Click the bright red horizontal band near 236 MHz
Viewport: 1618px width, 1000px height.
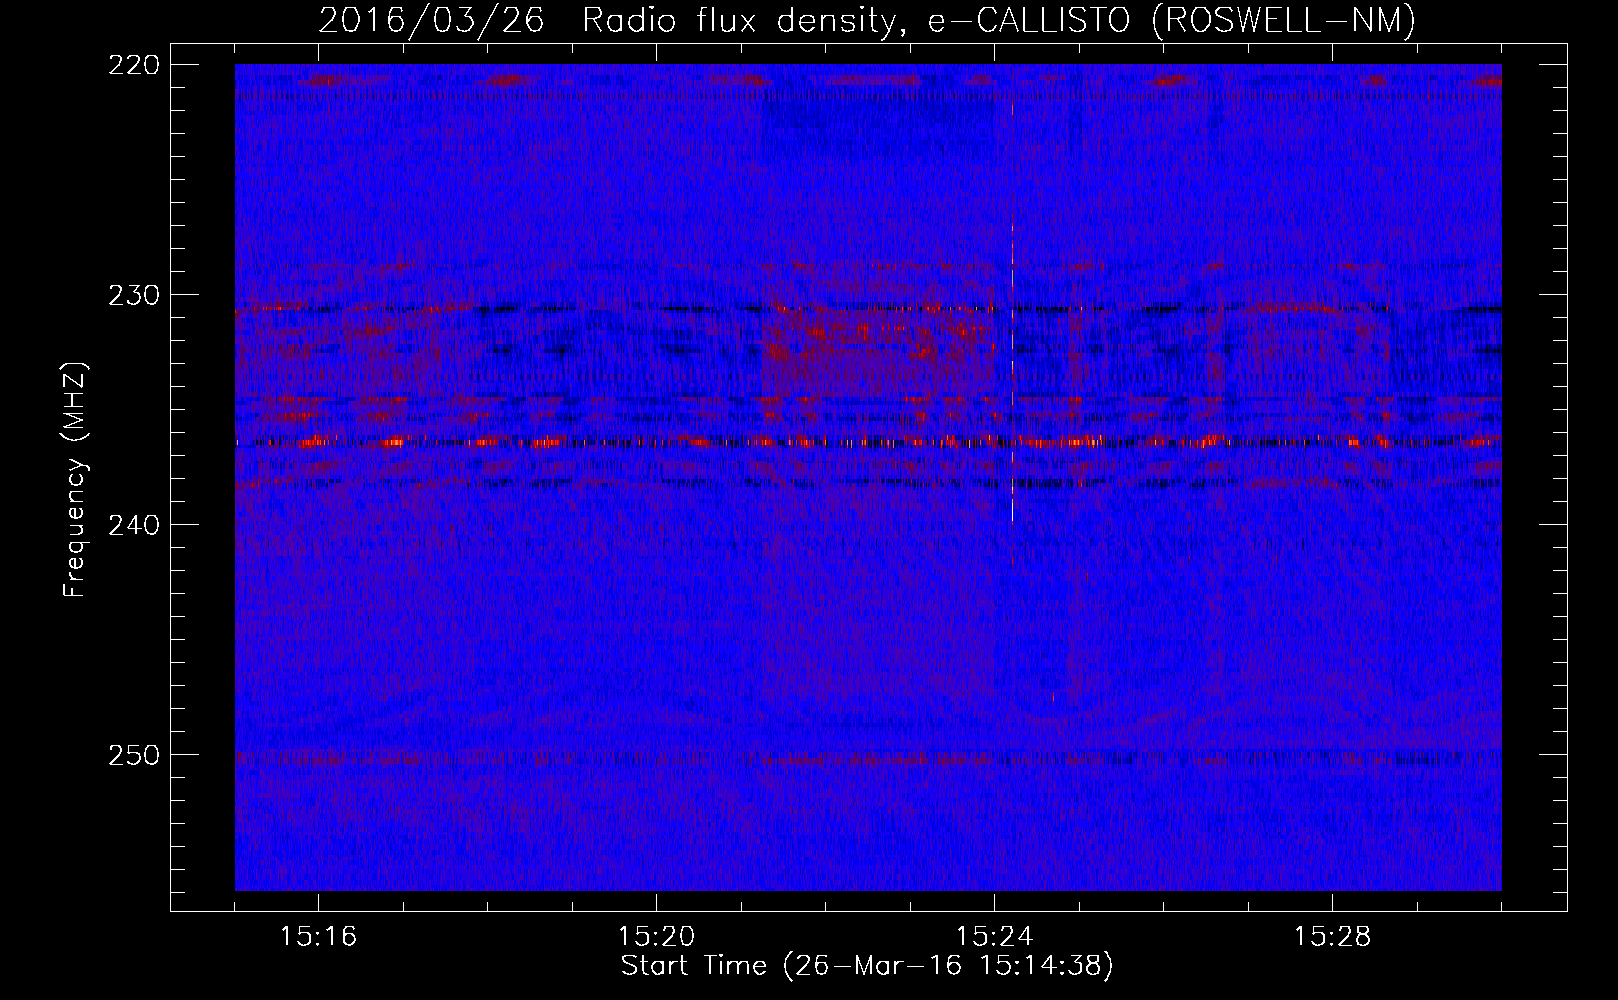[x=868, y=441]
